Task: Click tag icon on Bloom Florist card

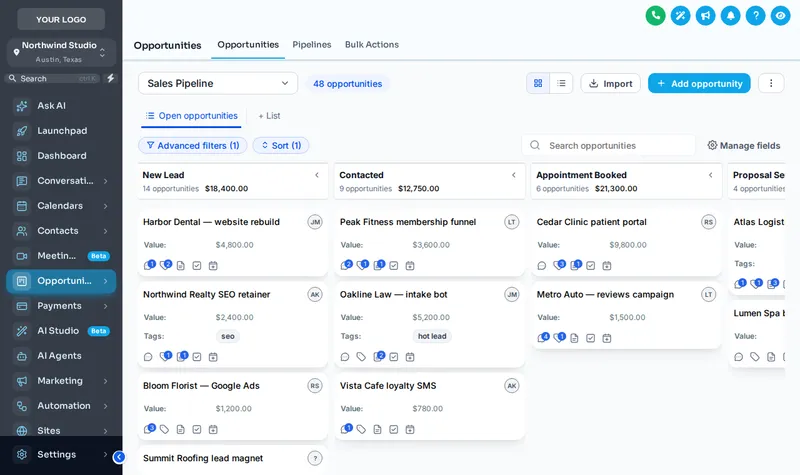Action: [164, 430]
